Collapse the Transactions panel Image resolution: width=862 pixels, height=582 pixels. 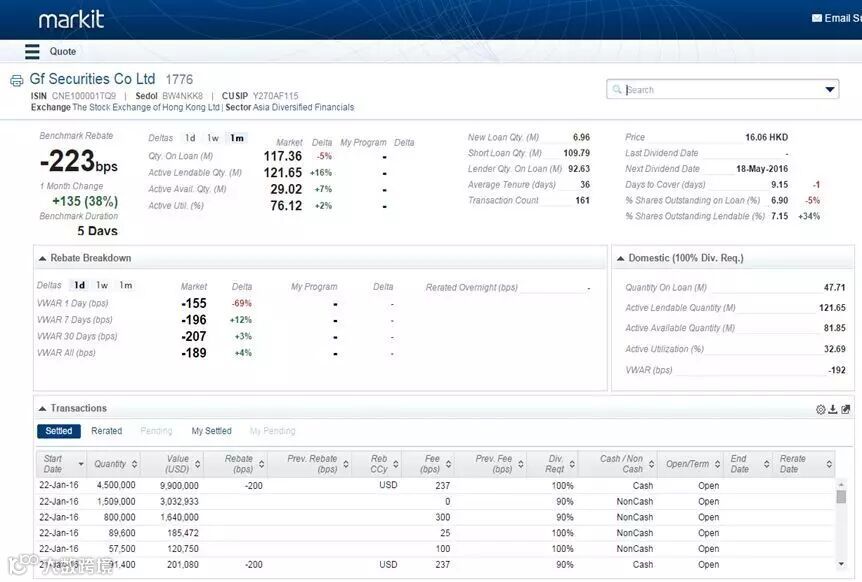(x=42, y=409)
